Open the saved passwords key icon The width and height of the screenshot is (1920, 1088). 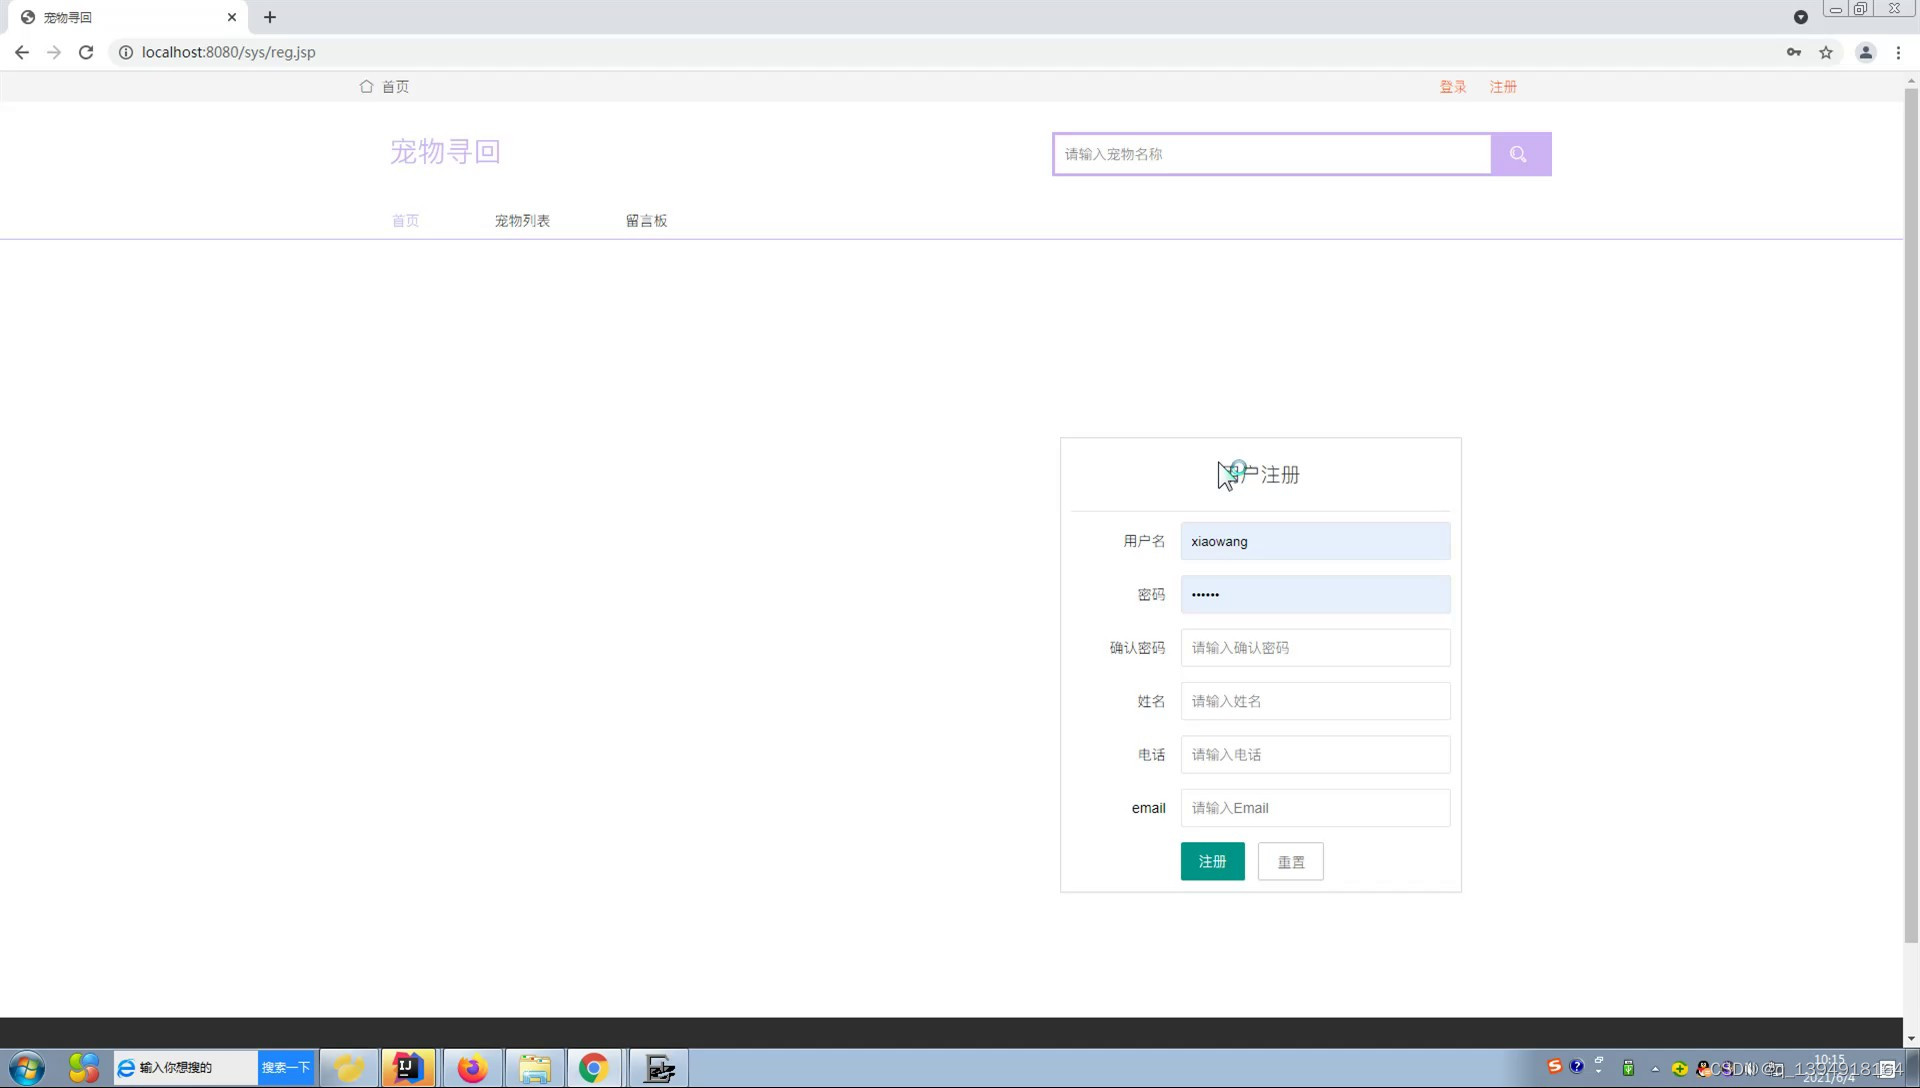coord(1794,52)
